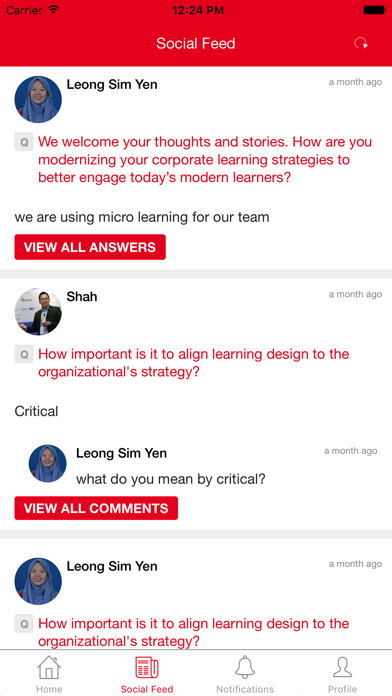Tap Q icon in the bottom post
Viewport: 392px width, 696px height.
coord(24,624)
